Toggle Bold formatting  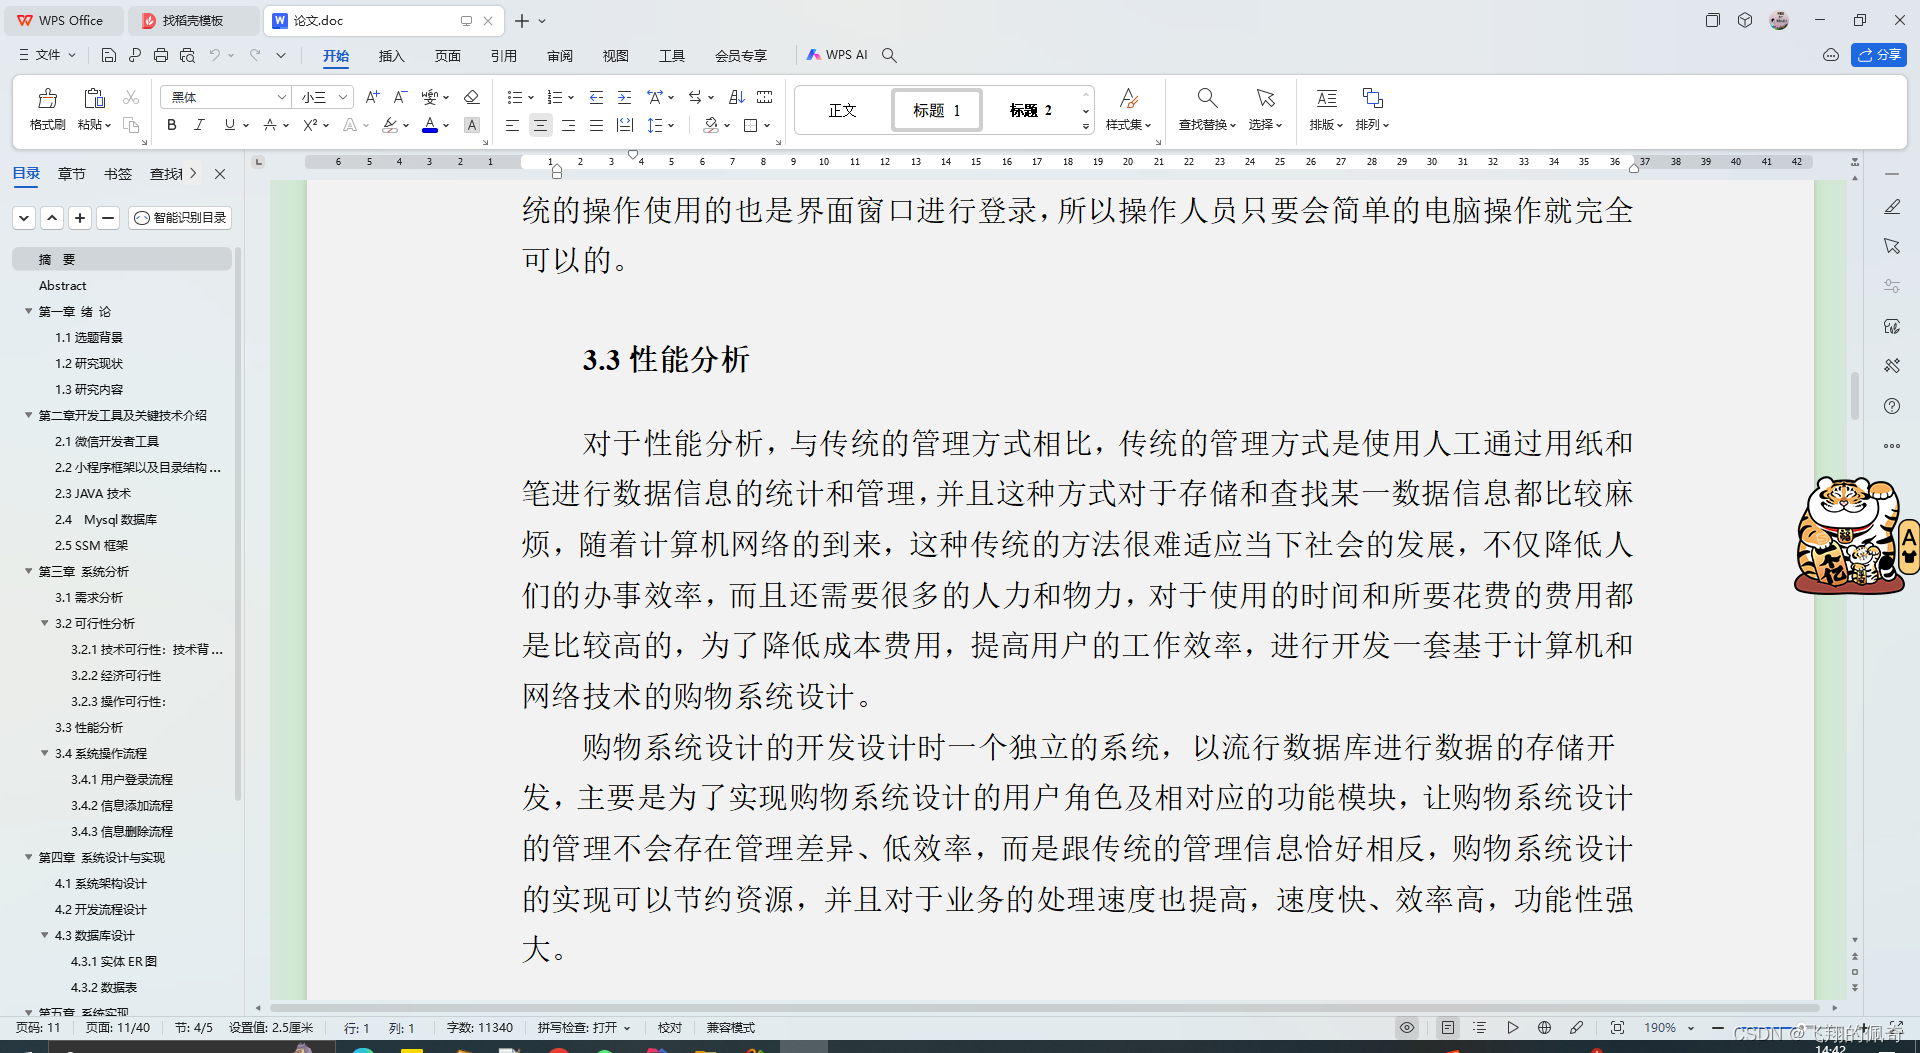pos(172,125)
